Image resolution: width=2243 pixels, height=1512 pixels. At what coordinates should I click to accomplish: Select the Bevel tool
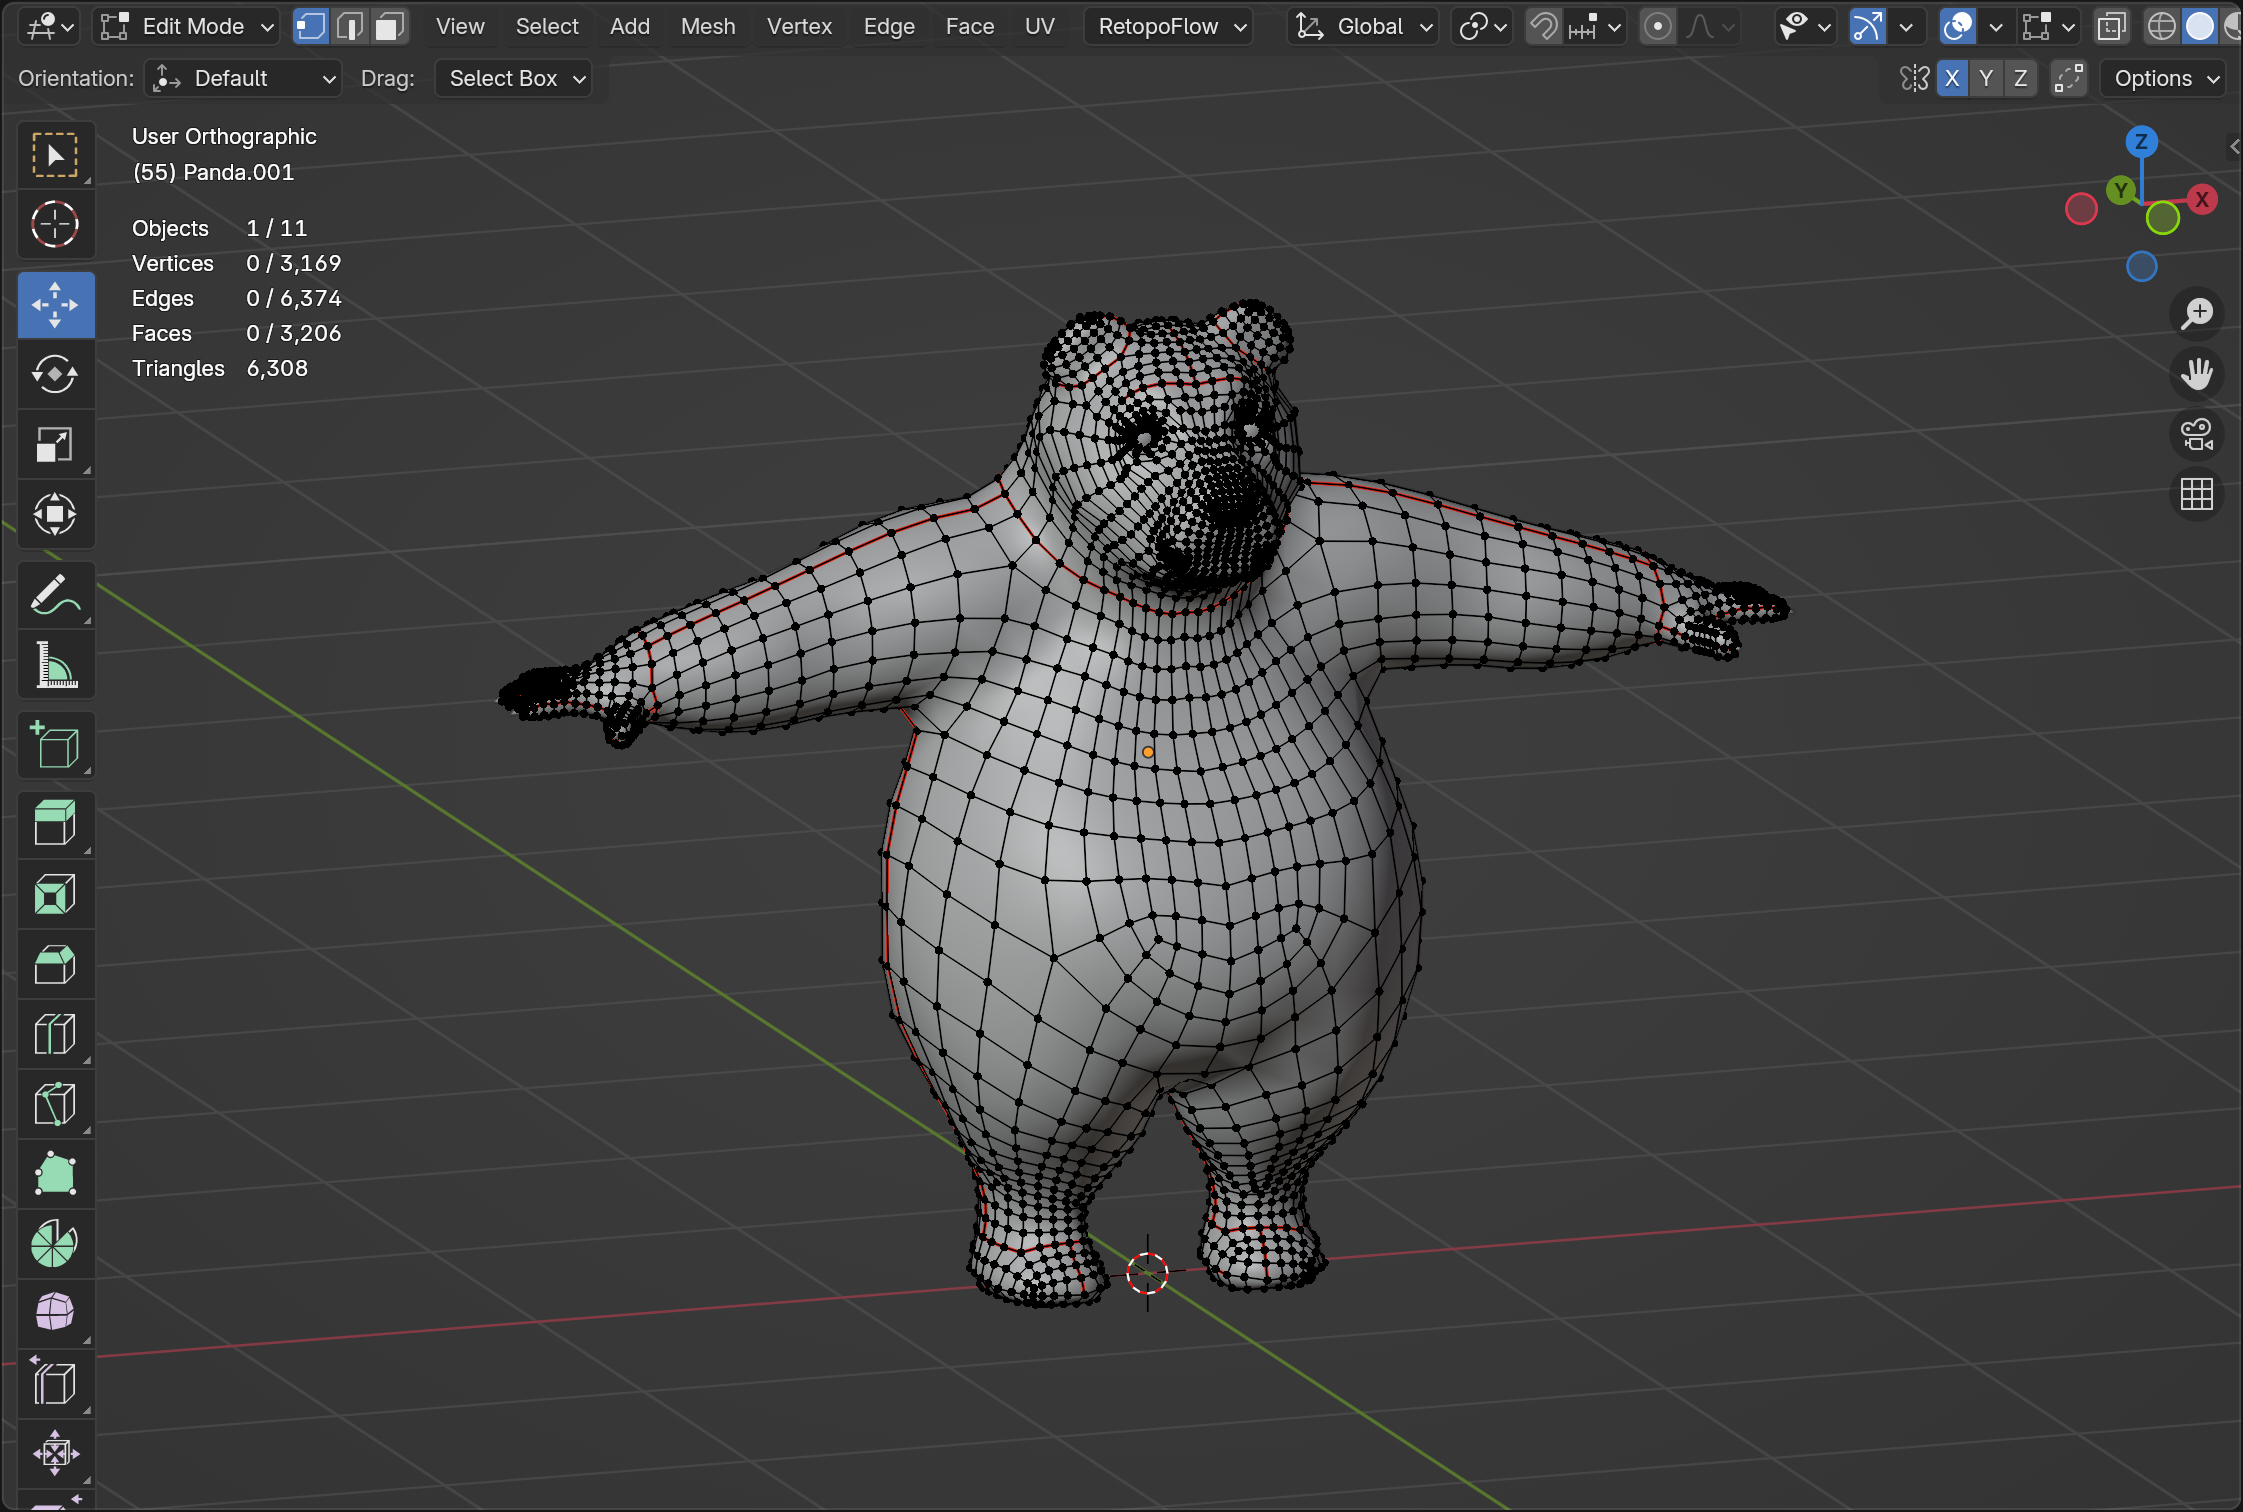55,965
